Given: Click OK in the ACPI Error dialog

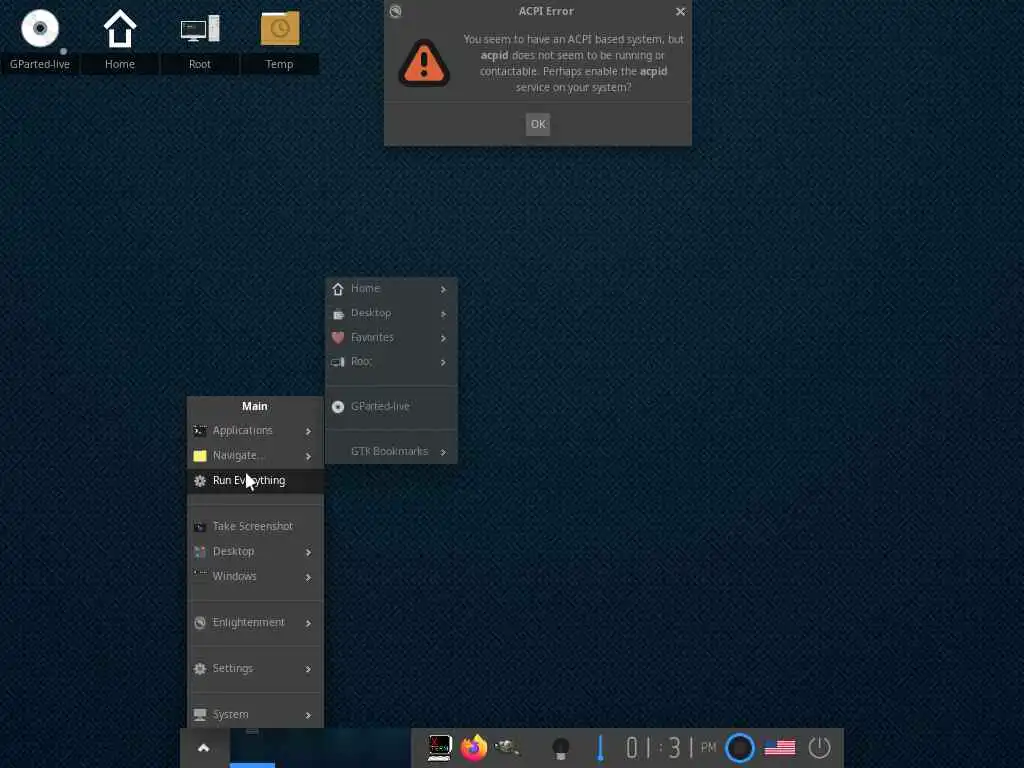Looking at the screenshot, I should (537, 124).
